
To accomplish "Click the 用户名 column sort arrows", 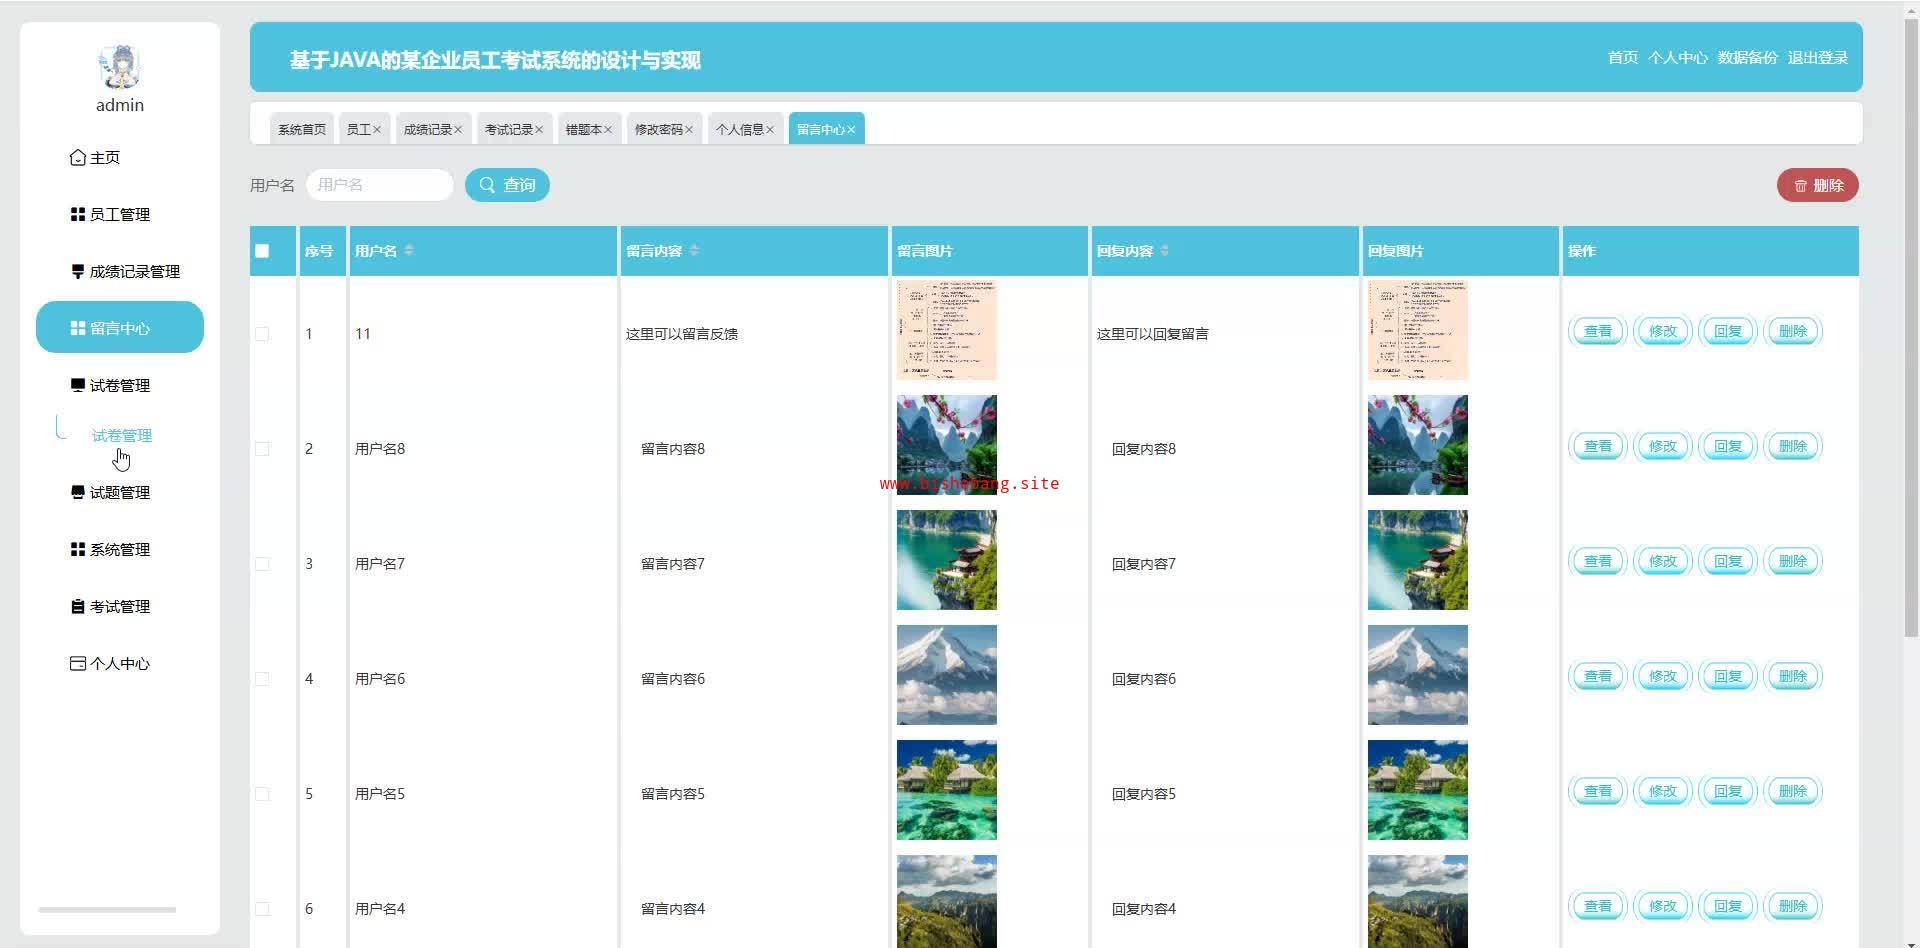I will click(409, 250).
